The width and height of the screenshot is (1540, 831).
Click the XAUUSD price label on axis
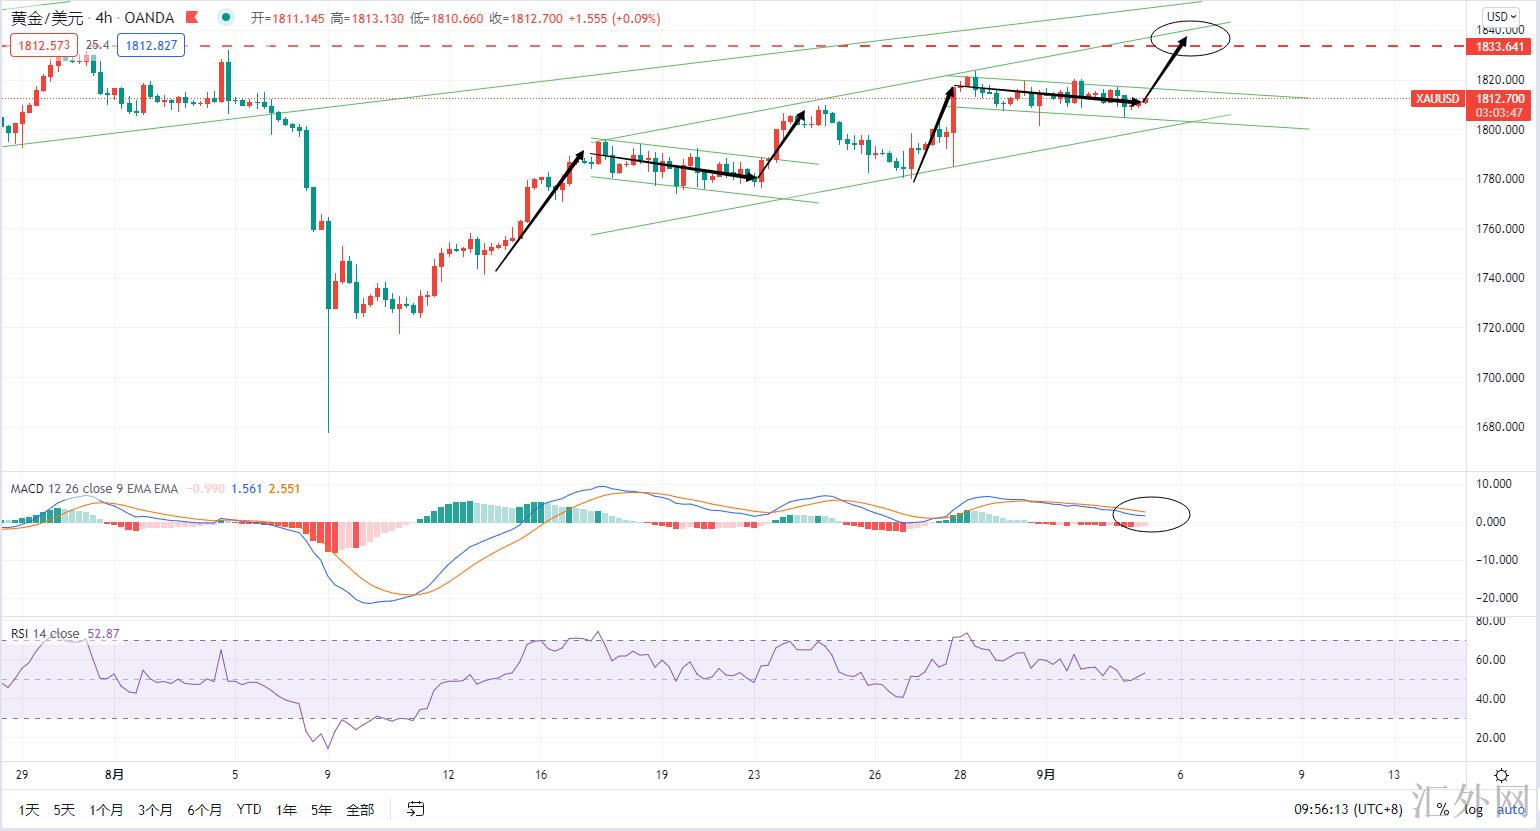click(x=1438, y=98)
